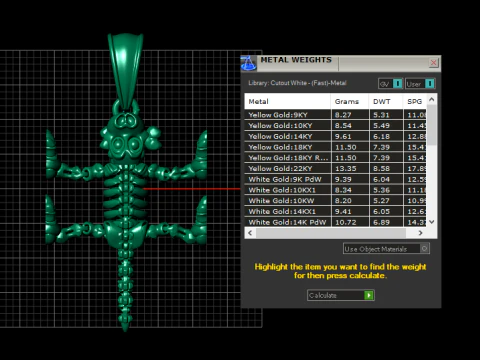Click the green arrow on the Calculate button
Viewport: 480px width, 360px height.
(x=369, y=295)
